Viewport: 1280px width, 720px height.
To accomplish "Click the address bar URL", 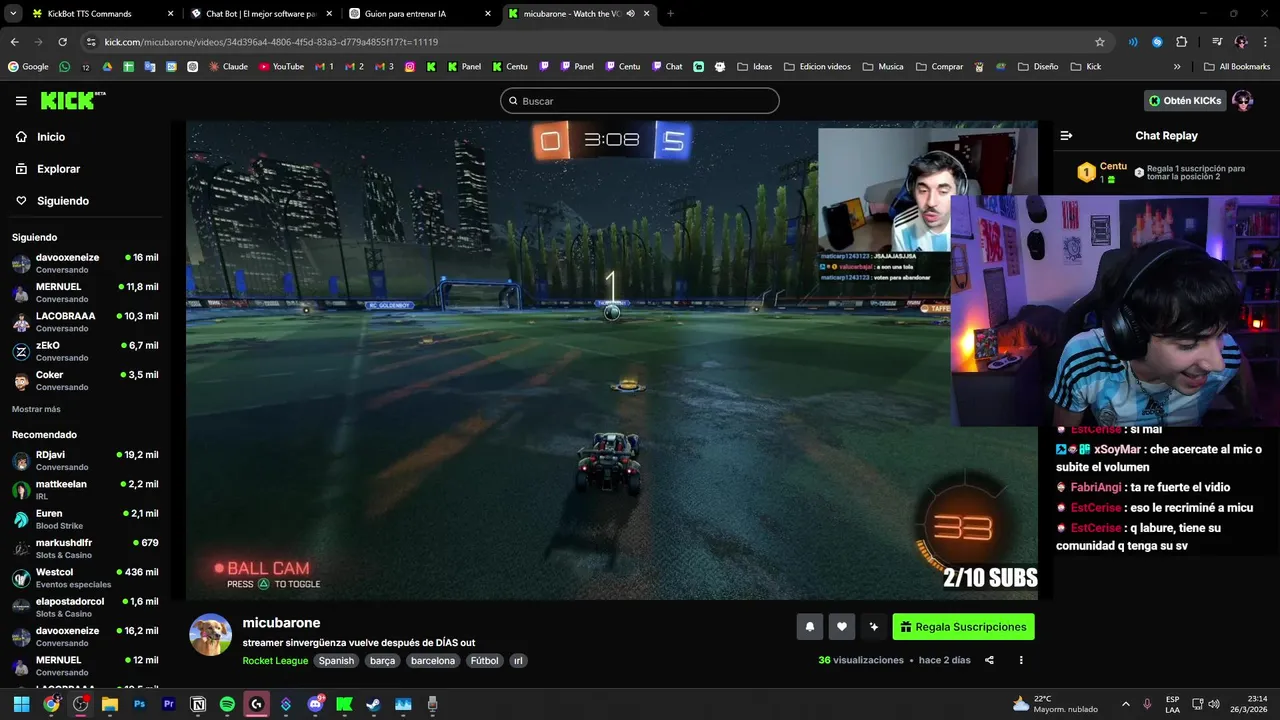I will click(271, 42).
